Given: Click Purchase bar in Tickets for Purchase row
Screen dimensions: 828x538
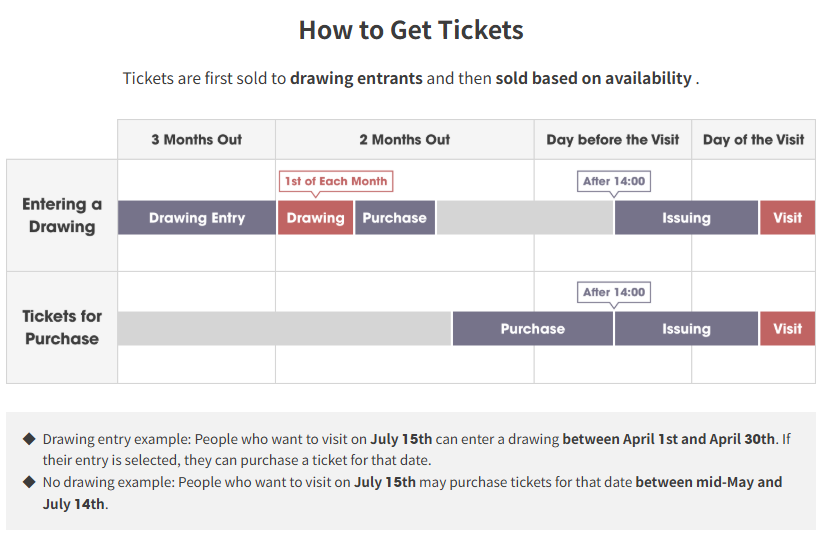Looking at the screenshot, I should pos(532,329).
